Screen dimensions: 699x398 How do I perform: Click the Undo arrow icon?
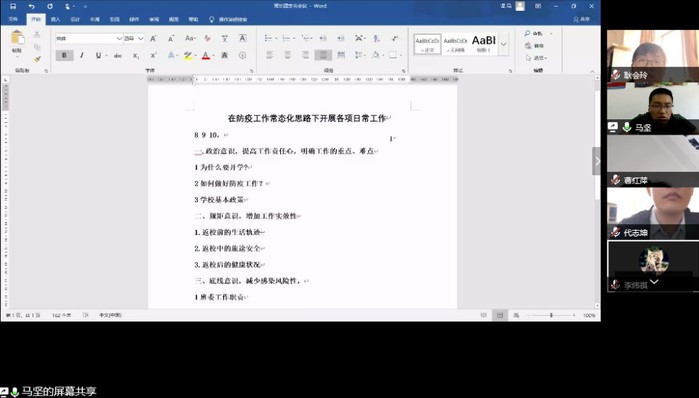coord(32,6)
